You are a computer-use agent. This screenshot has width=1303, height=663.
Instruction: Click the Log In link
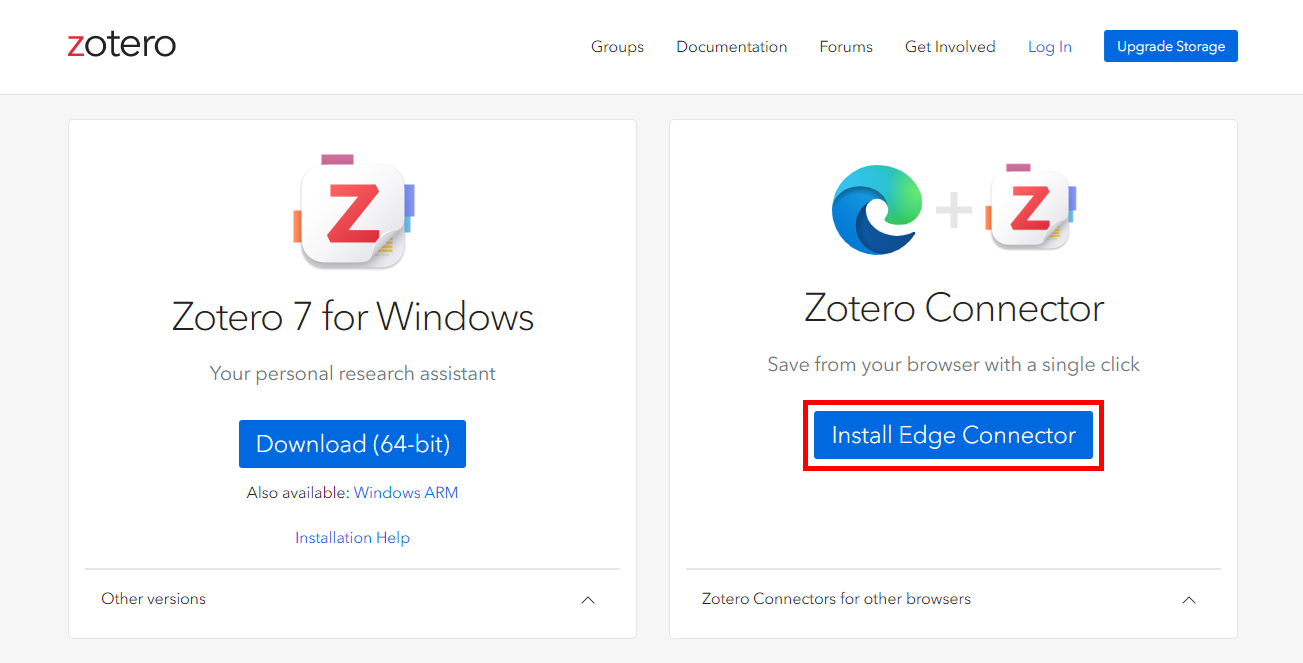click(1050, 47)
